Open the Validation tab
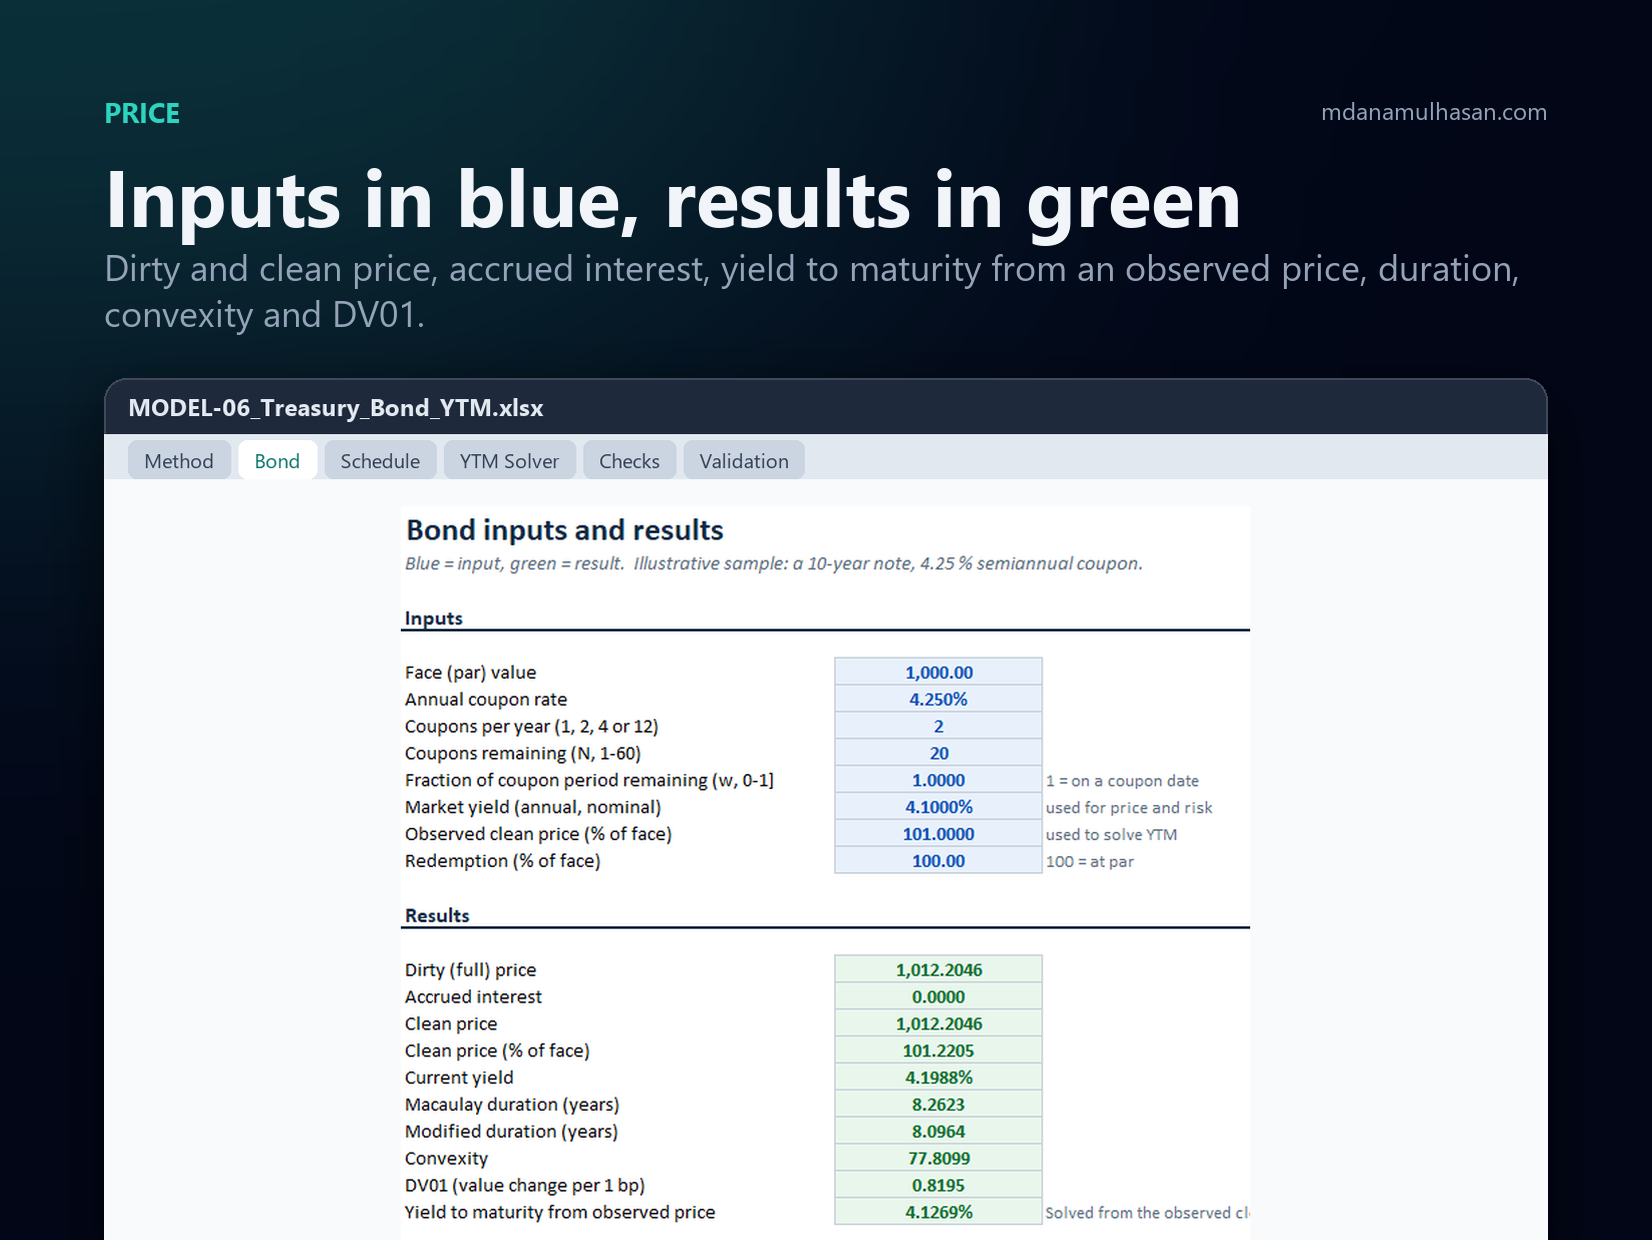This screenshot has width=1652, height=1240. click(x=744, y=461)
